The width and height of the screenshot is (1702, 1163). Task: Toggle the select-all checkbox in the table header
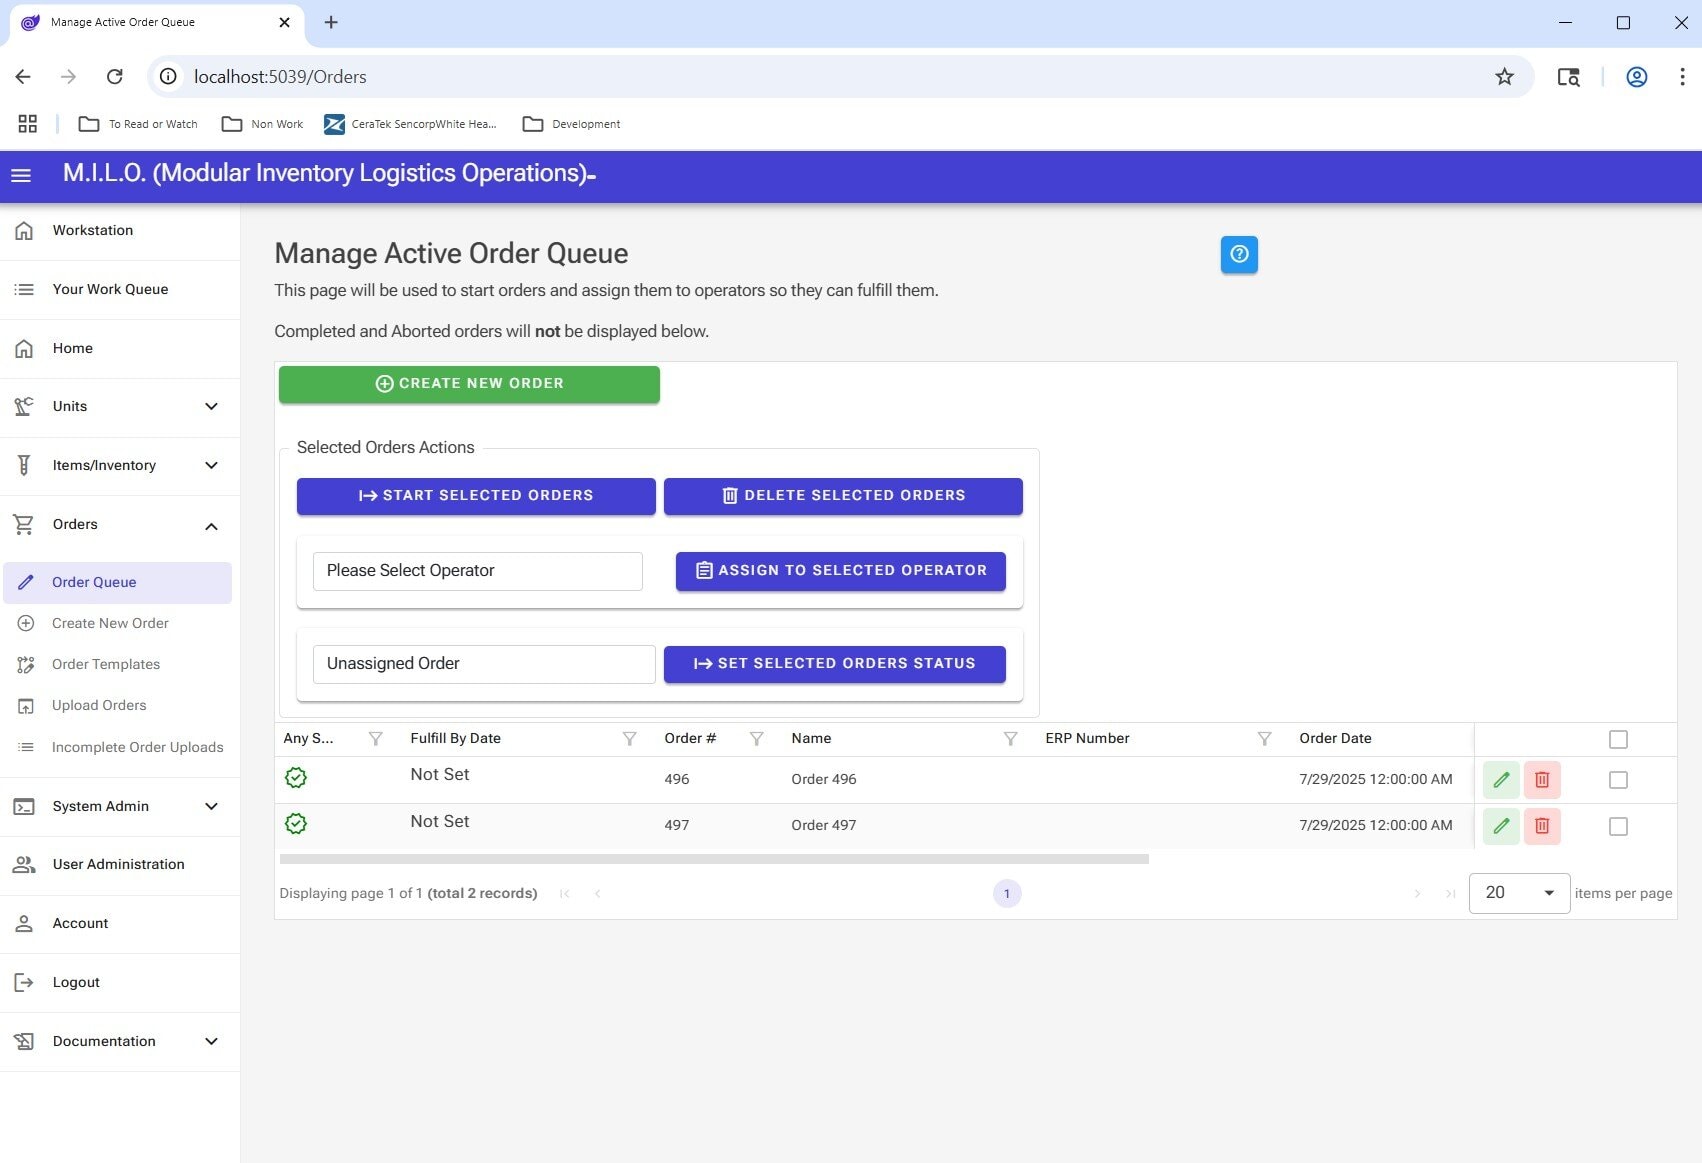[x=1618, y=740]
